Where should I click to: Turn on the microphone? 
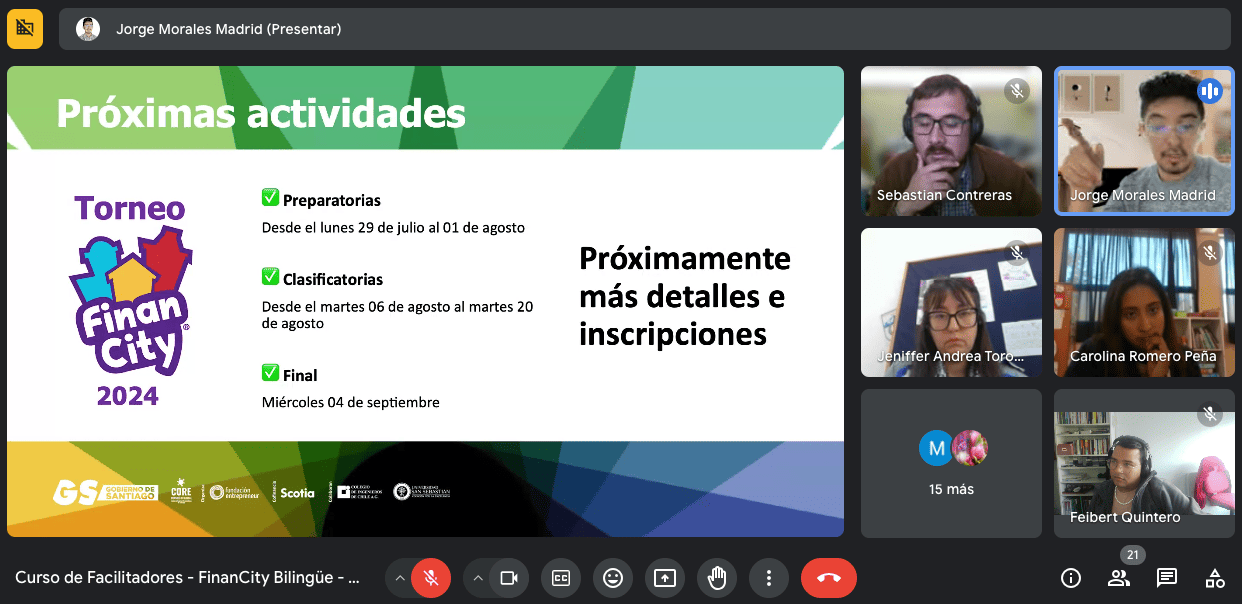coord(431,578)
